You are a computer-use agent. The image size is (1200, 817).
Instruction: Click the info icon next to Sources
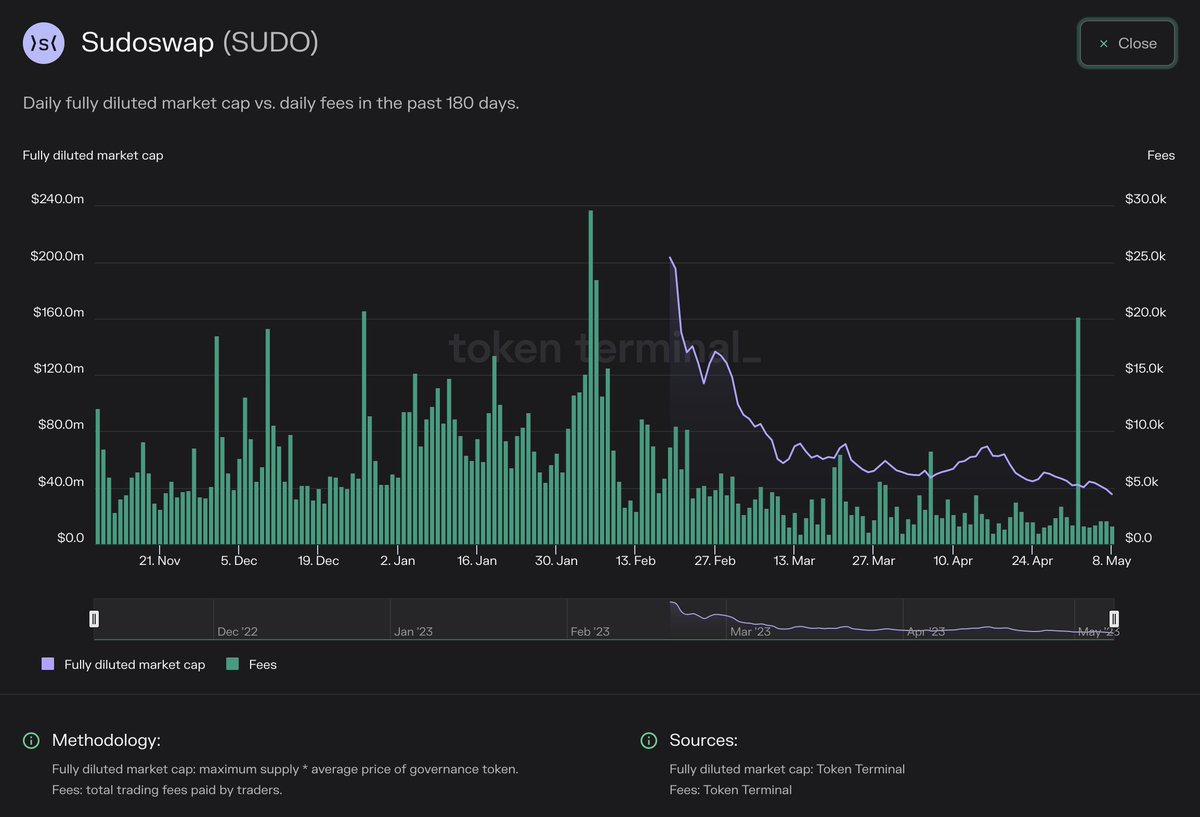pyautogui.click(x=650, y=741)
